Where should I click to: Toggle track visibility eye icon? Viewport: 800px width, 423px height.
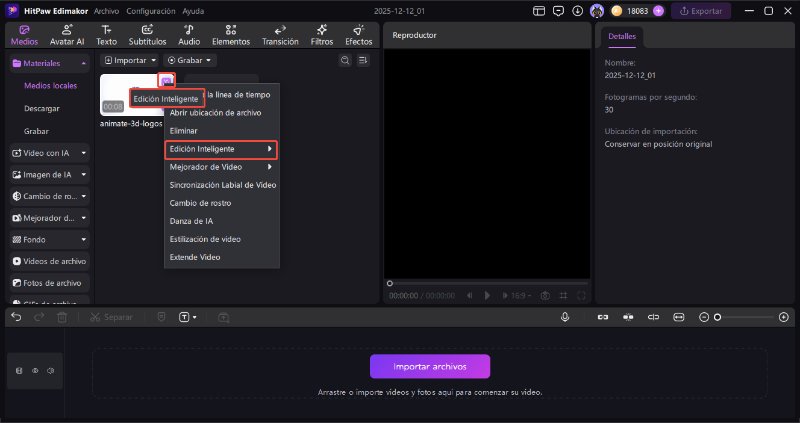(35, 370)
